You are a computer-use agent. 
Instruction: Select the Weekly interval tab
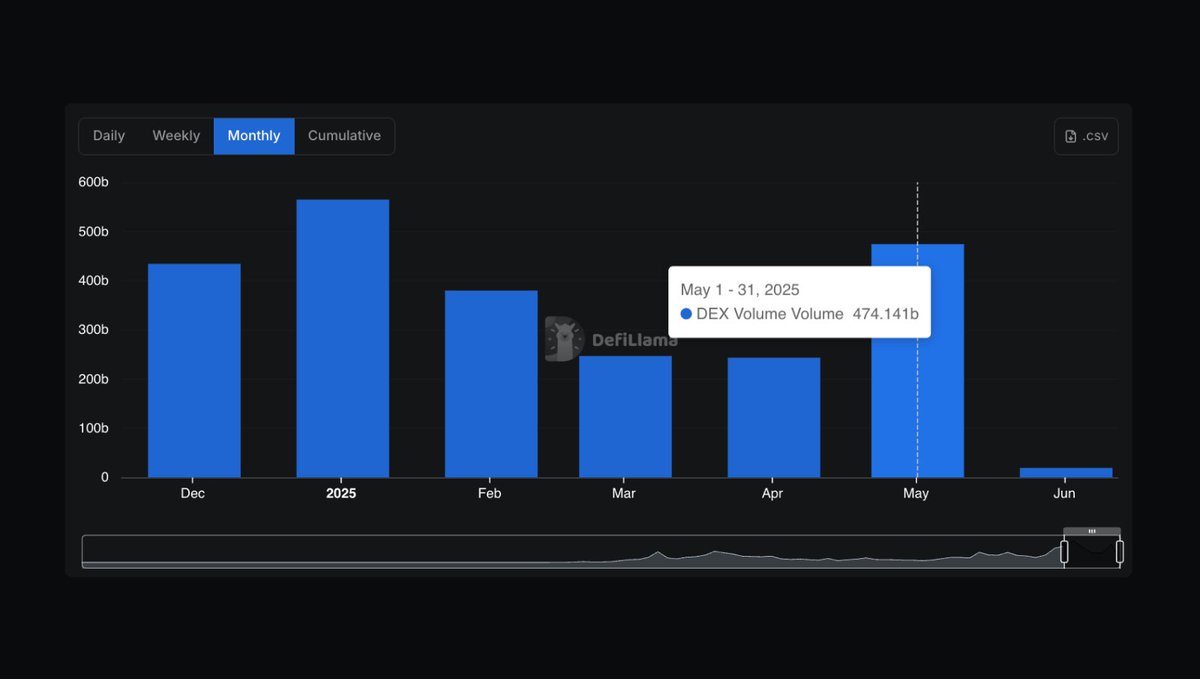[x=176, y=136]
